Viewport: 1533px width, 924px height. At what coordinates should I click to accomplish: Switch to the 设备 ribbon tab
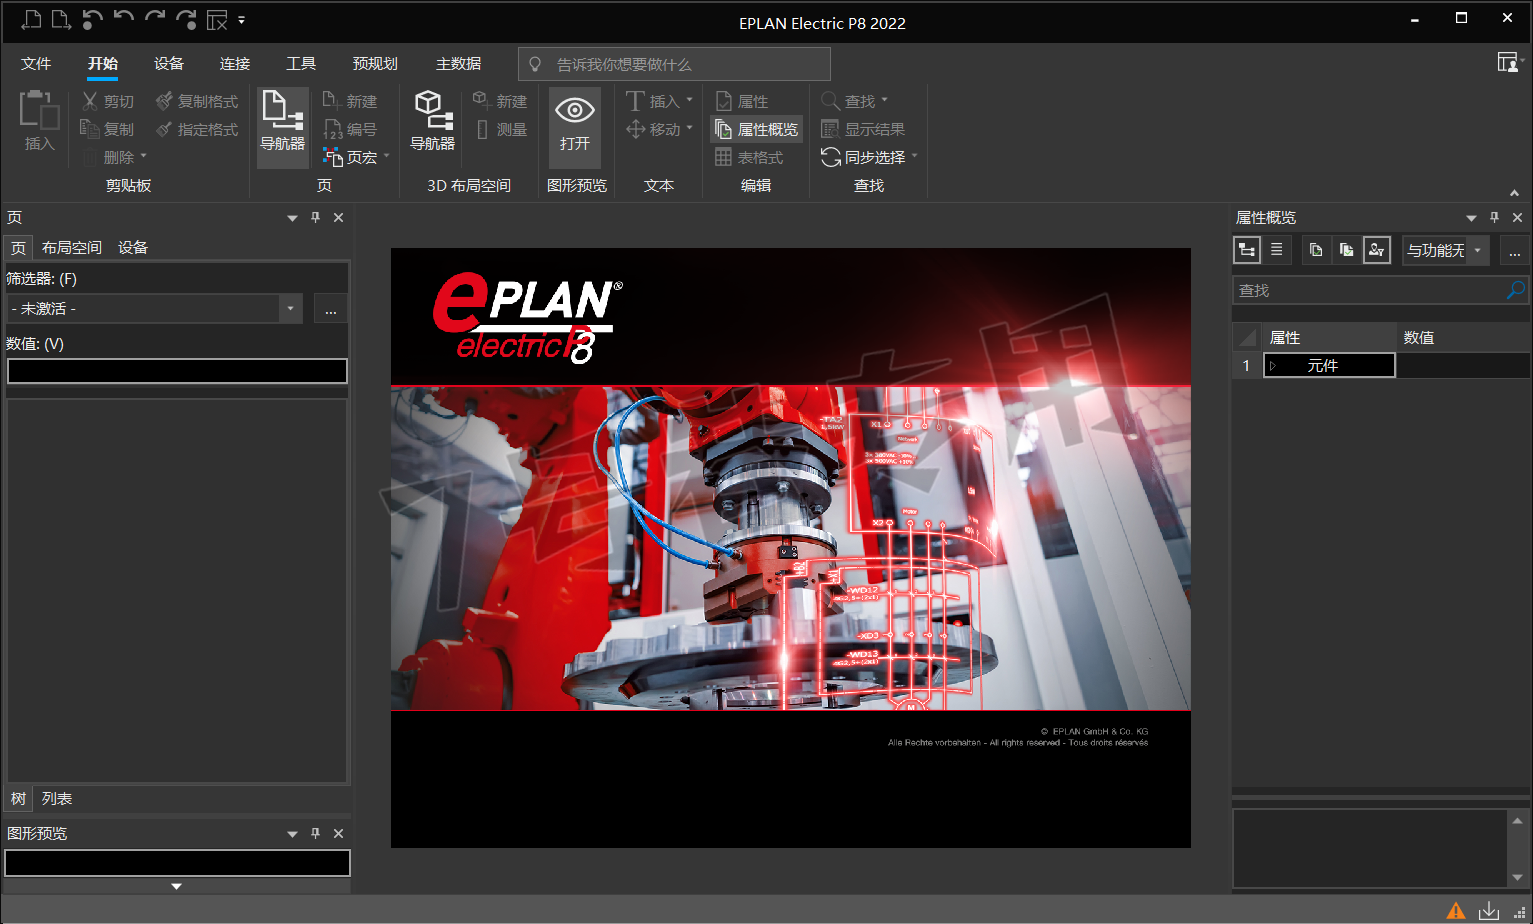(169, 63)
